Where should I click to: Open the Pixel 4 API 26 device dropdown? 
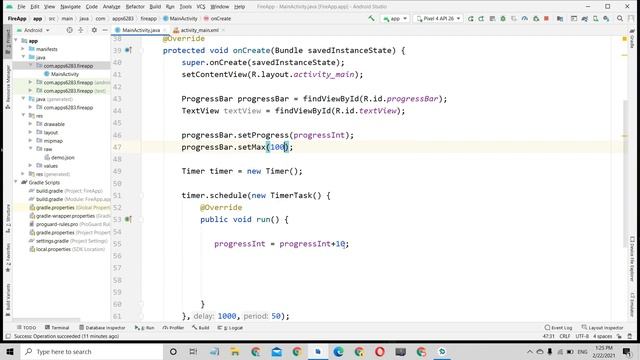(x=438, y=18)
